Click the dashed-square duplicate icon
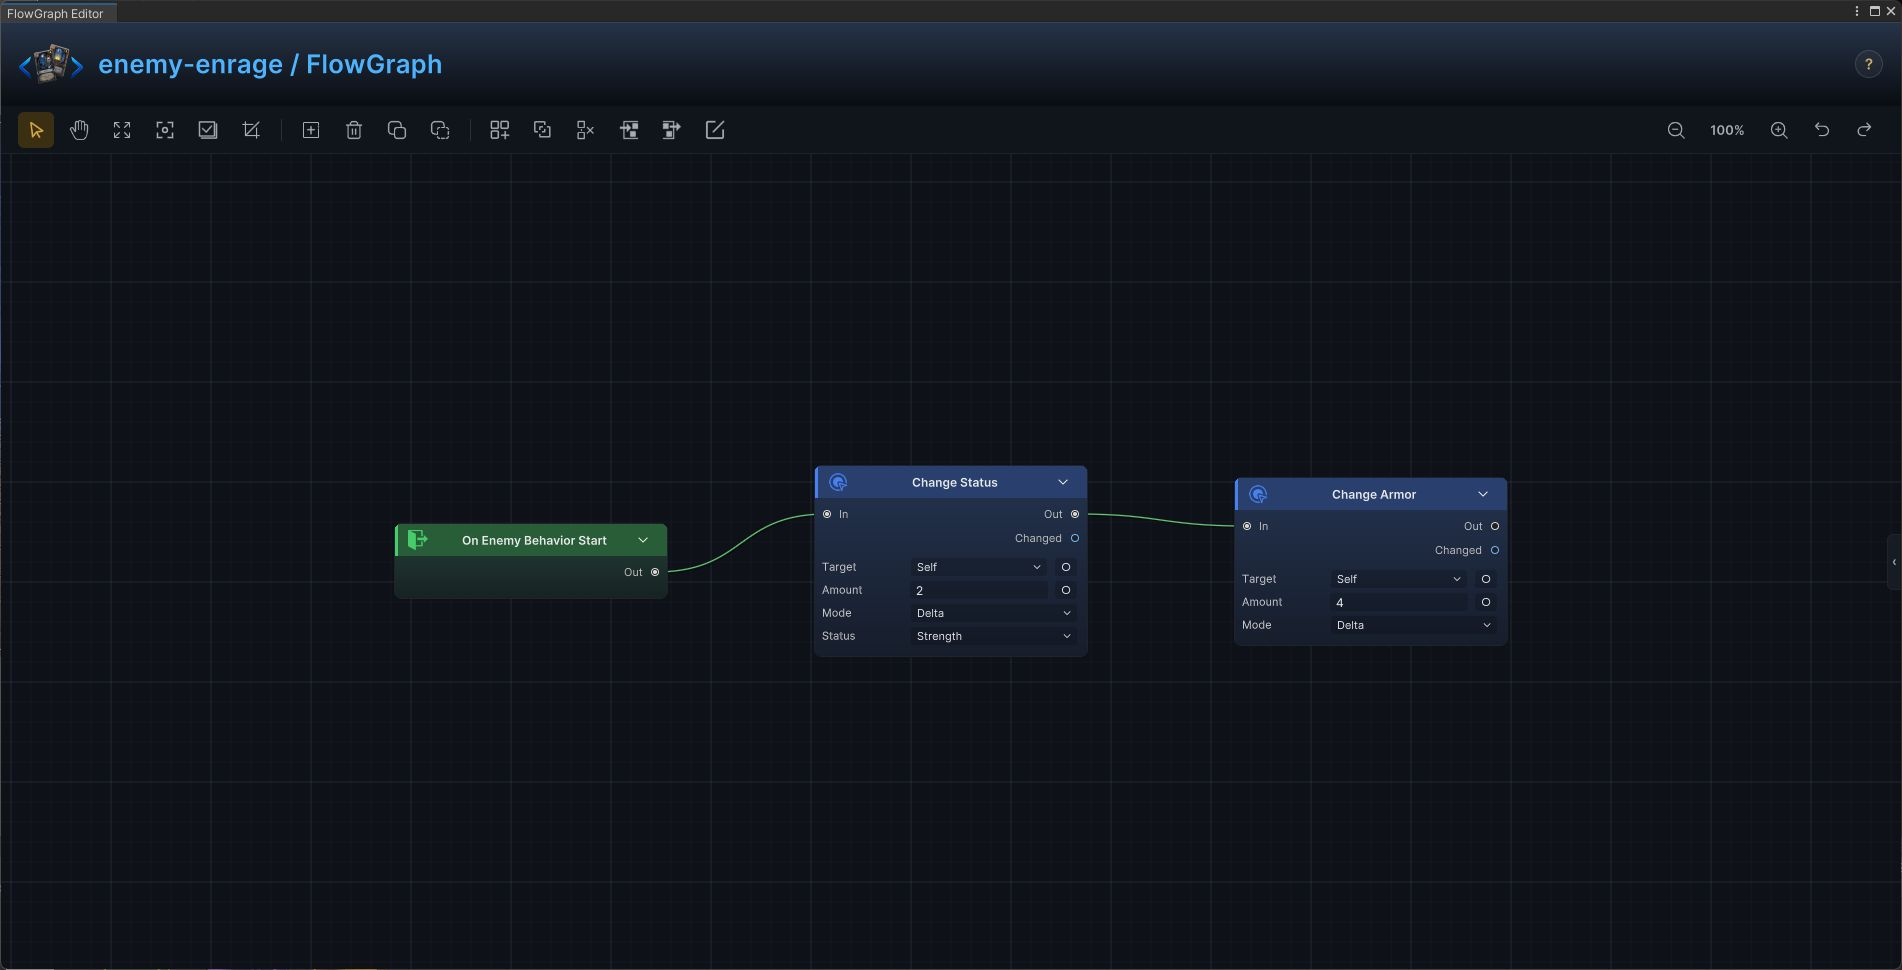The image size is (1902, 970). [x=440, y=130]
